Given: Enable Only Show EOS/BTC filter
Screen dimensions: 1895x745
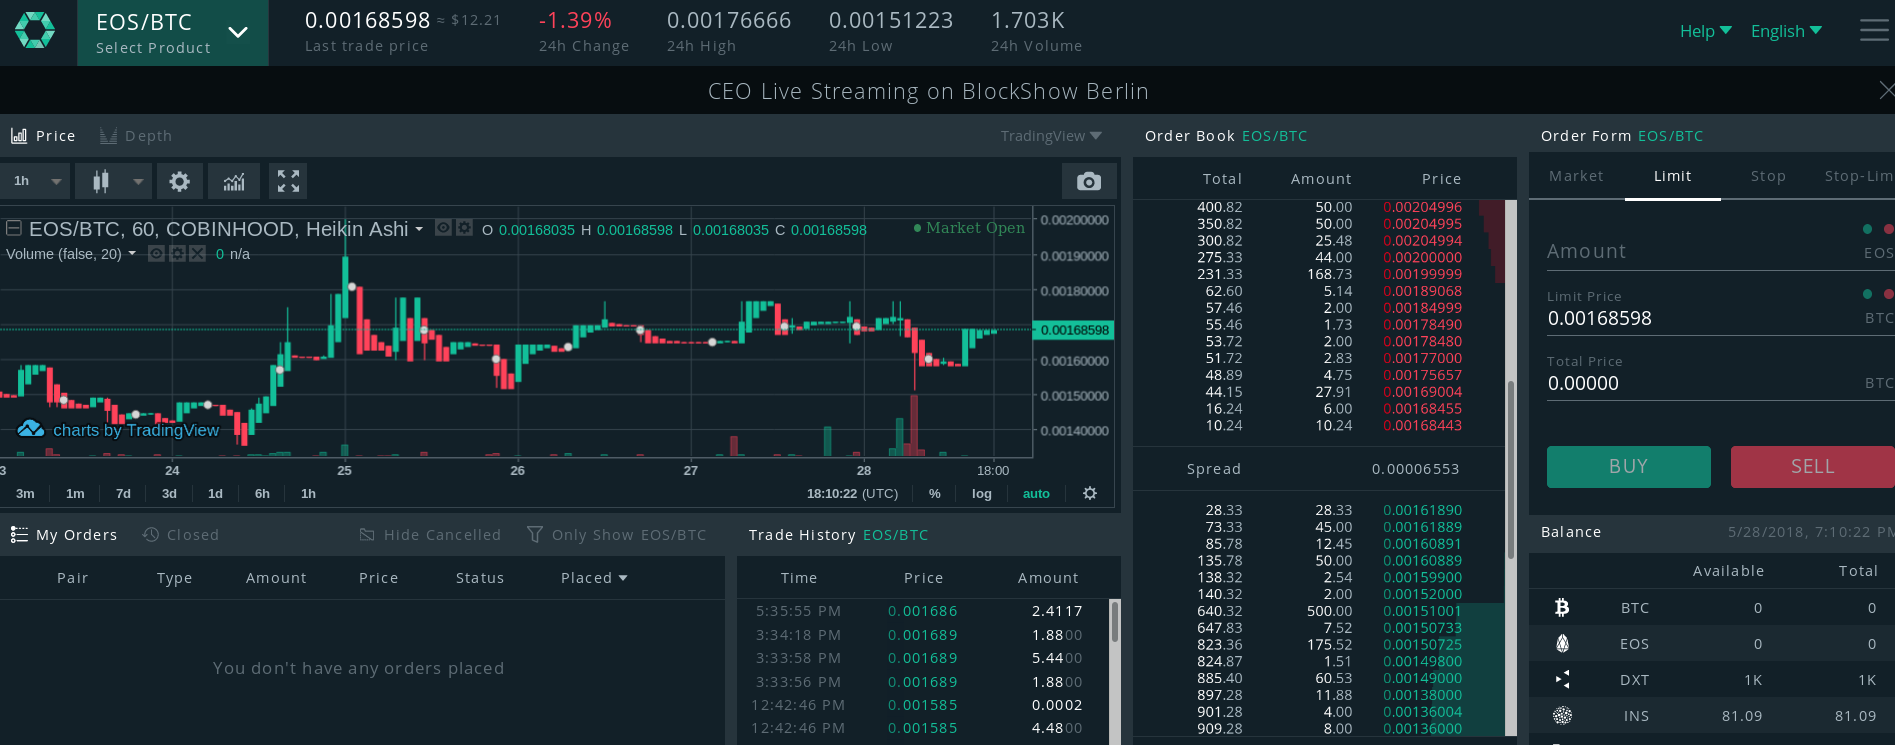Looking at the screenshot, I should pyautogui.click(x=616, y=535).
